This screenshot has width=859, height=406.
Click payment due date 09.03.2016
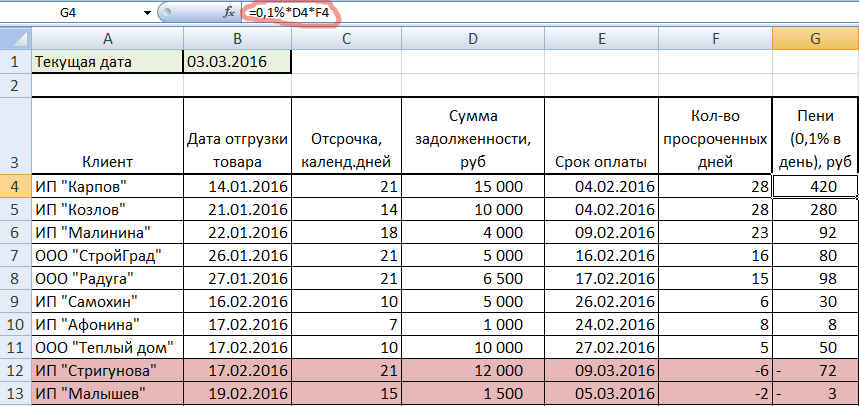[602, 370]
